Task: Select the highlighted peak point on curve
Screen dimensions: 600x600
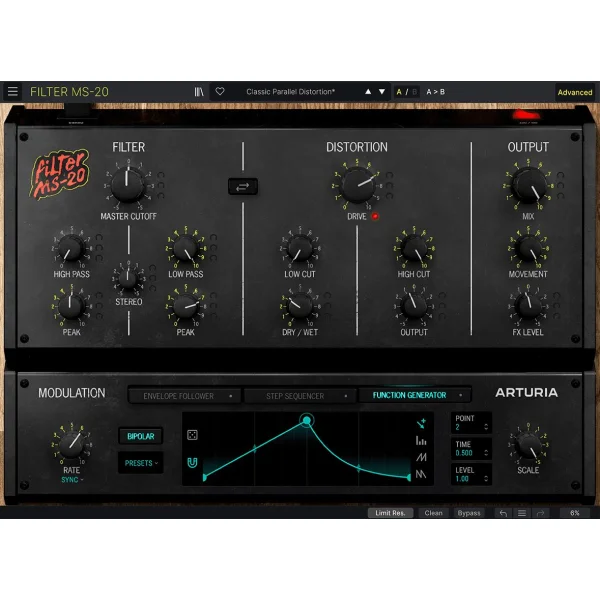Action: pyautogui.click(x=307, y=421)
